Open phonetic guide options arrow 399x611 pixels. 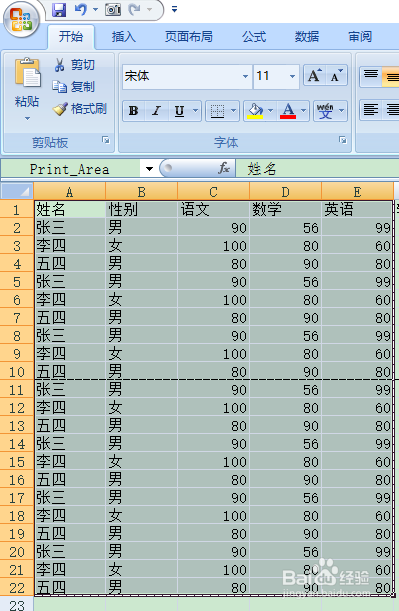coord(342,111)
